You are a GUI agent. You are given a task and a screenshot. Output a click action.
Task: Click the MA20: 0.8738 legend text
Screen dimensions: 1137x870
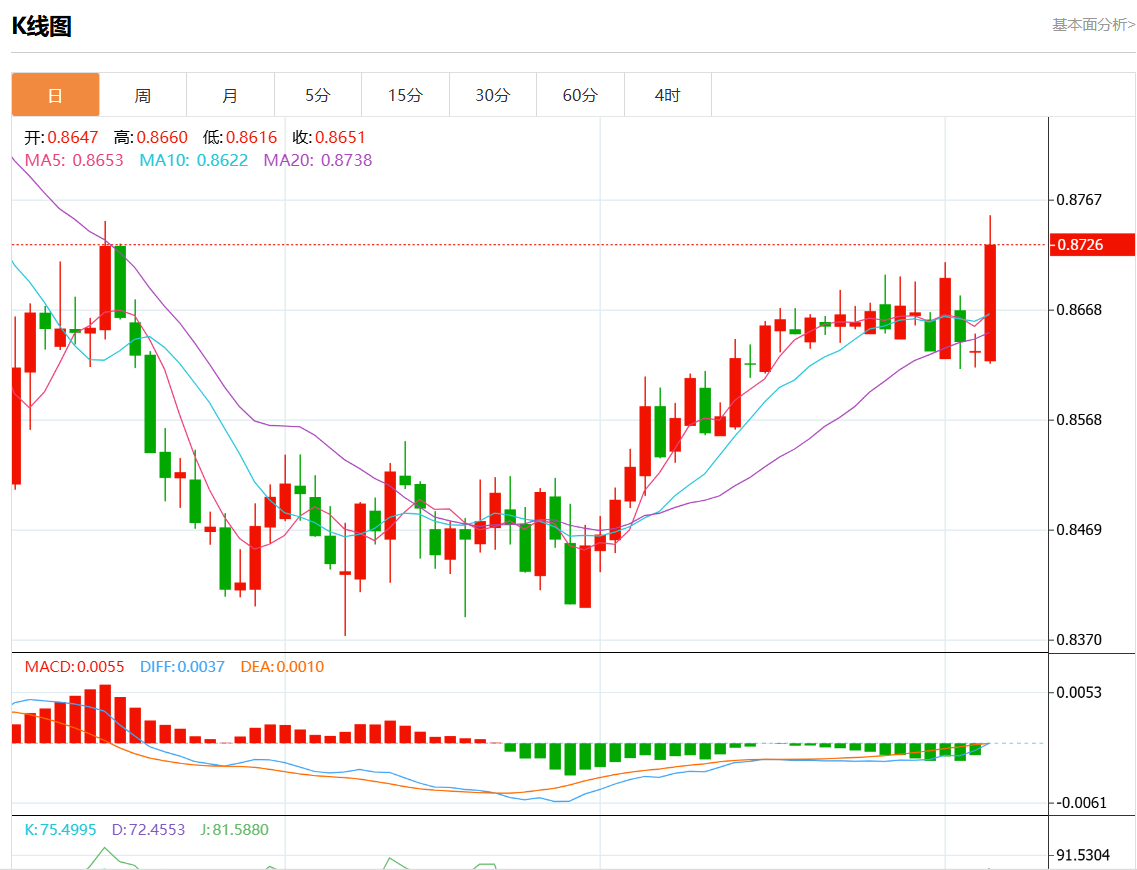click(x=318, y=160)
